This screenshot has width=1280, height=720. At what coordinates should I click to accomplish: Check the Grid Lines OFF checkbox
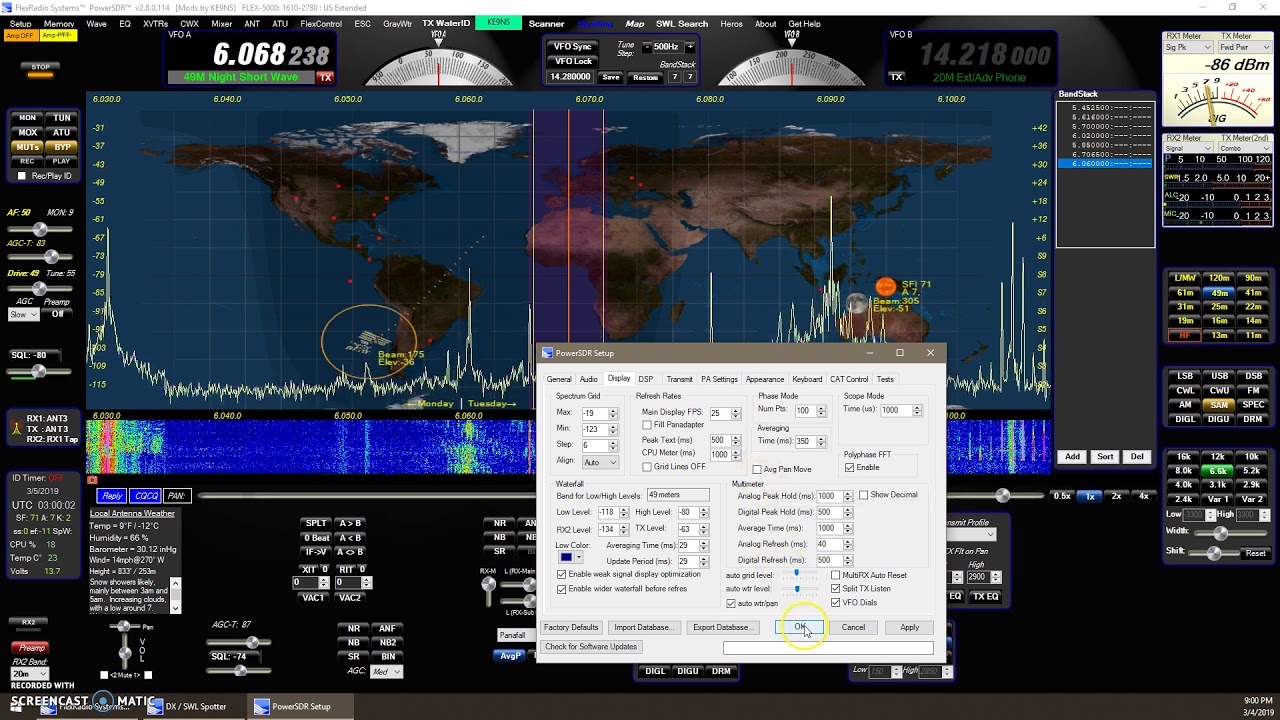click(647, 467)
